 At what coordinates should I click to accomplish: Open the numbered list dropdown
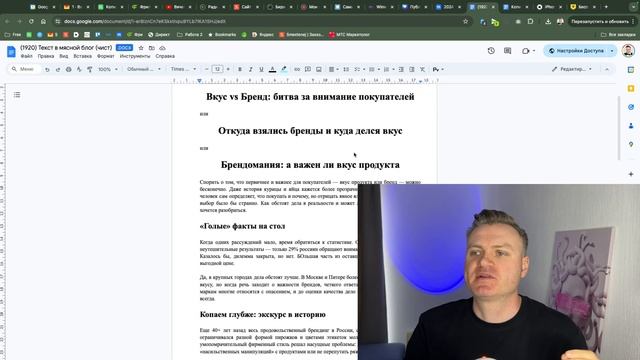point(389,69)
